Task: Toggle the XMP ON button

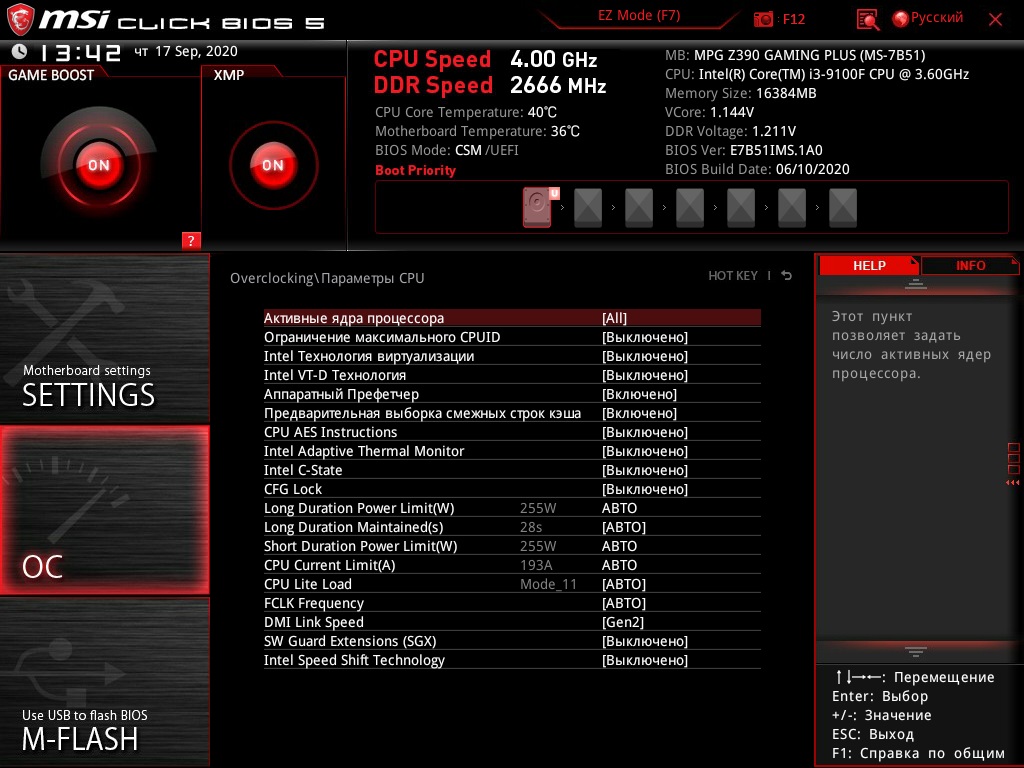Action: (273, 165)
